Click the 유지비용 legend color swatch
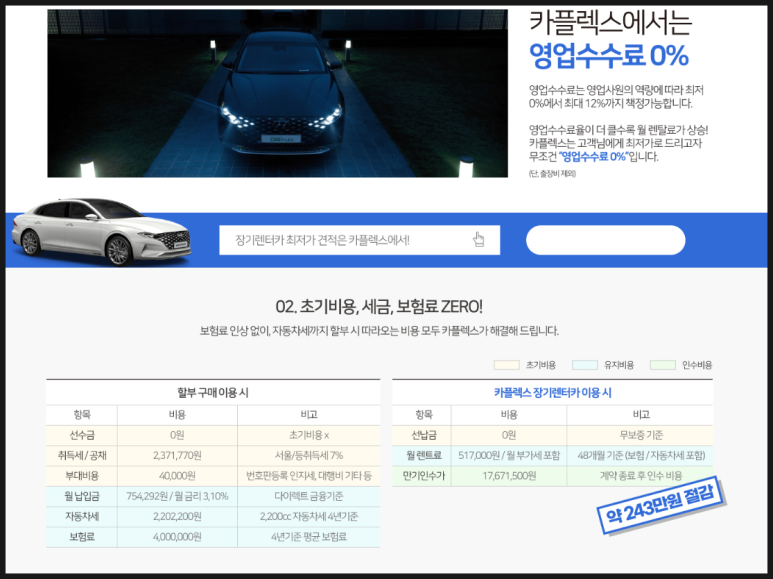The width and height of the screenshot is (773, 579). coord(585,365)
